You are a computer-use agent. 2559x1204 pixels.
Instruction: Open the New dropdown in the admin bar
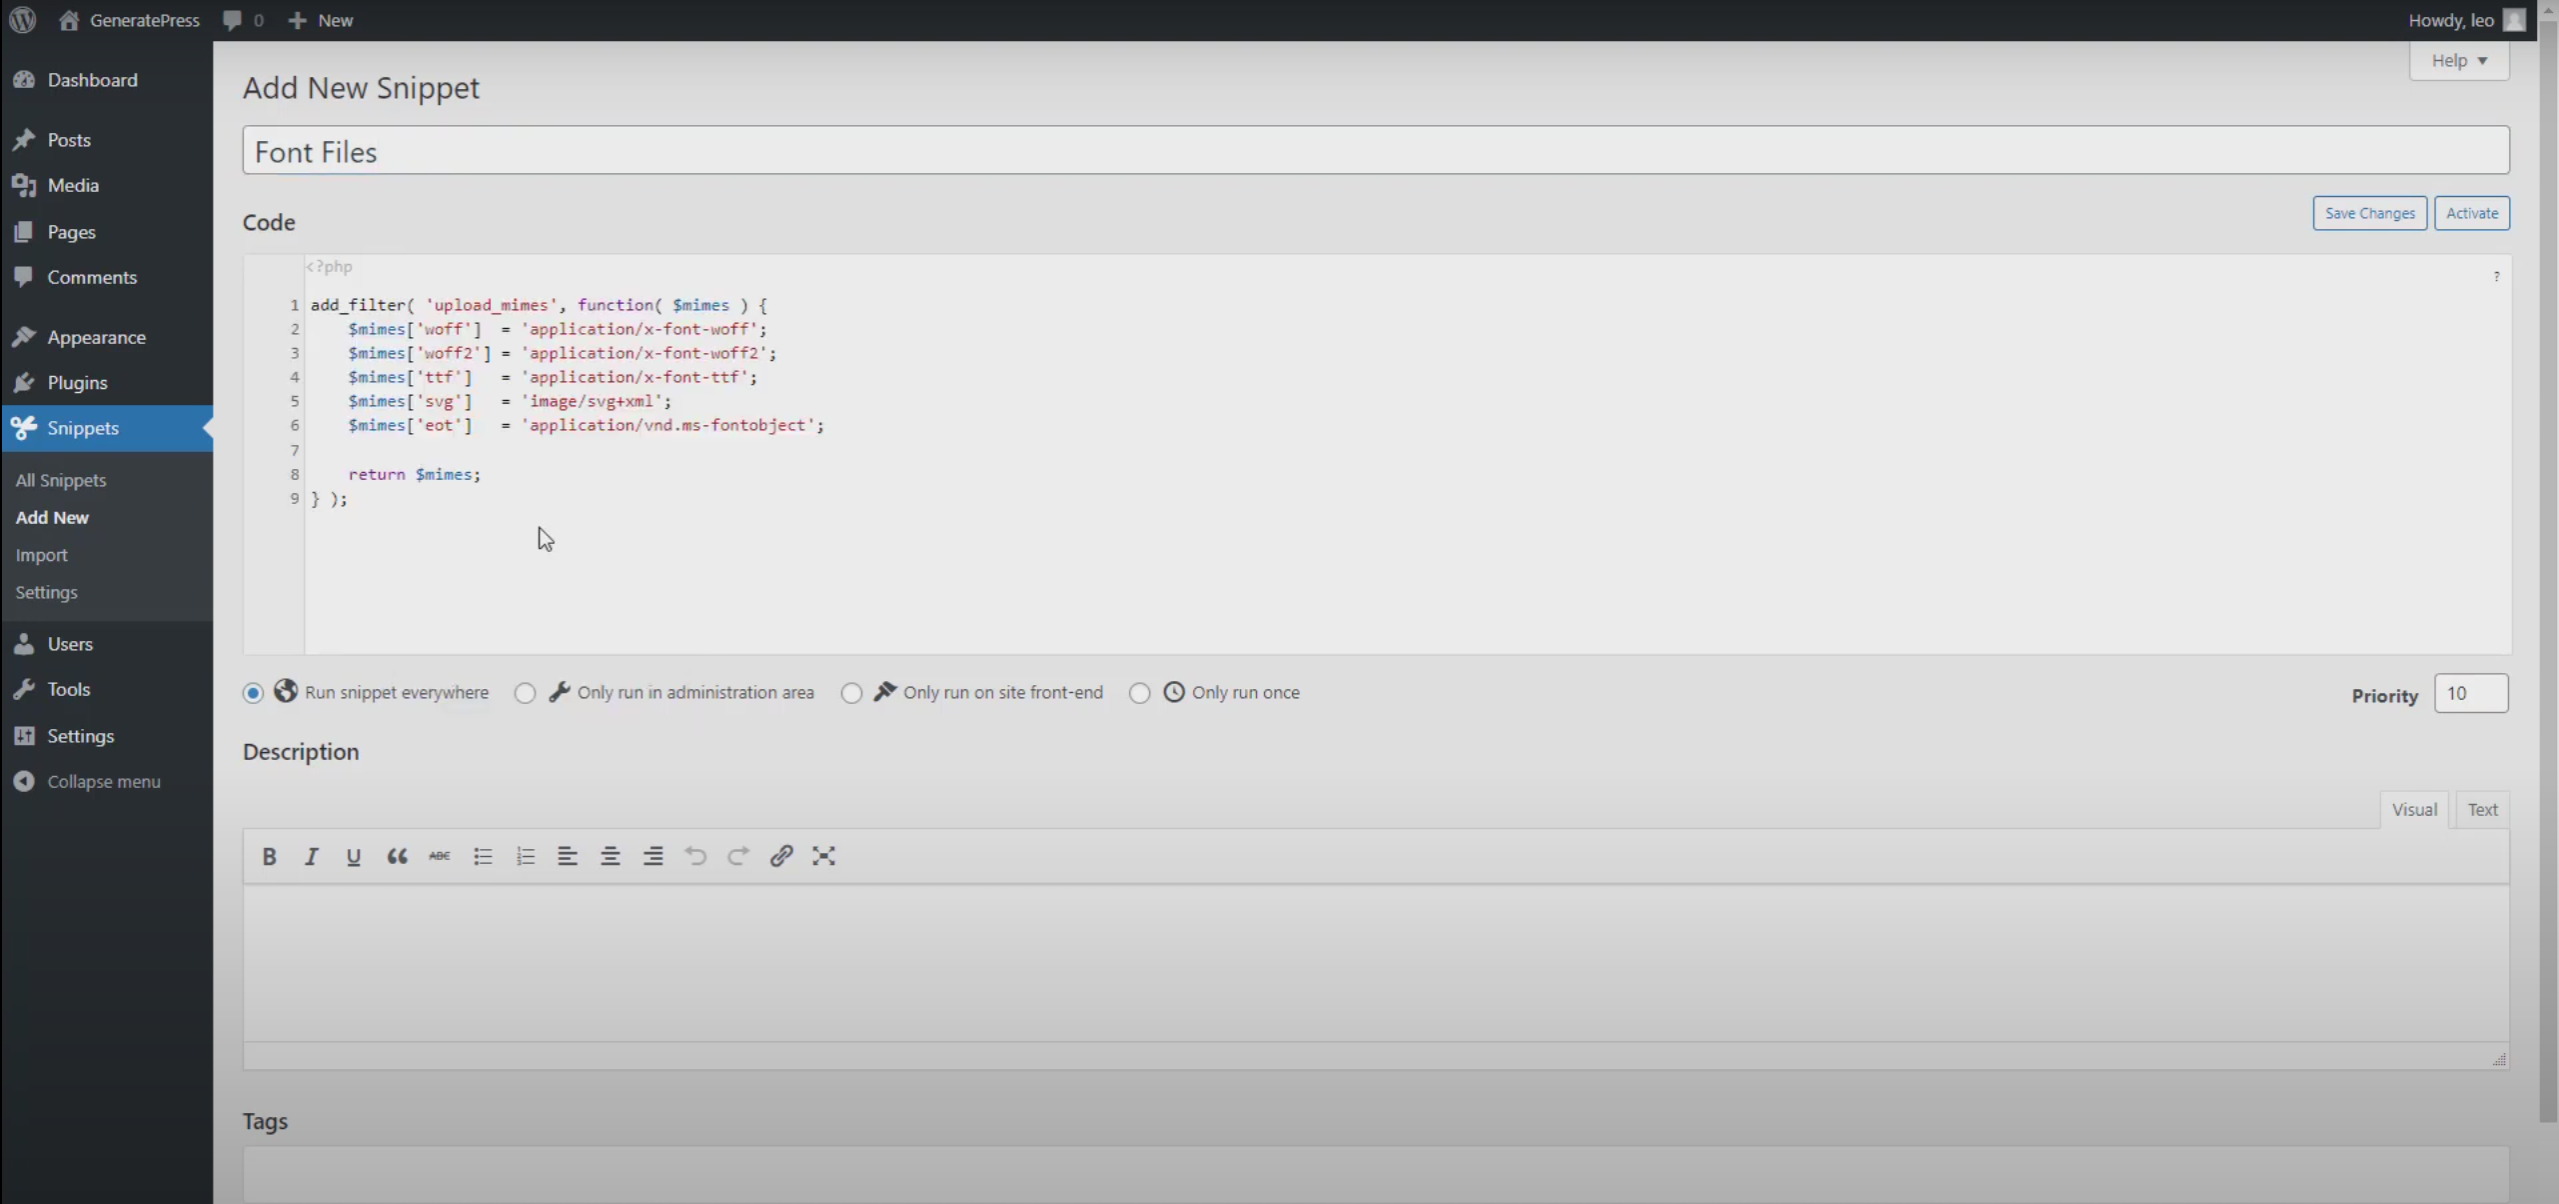click(319, 20)
